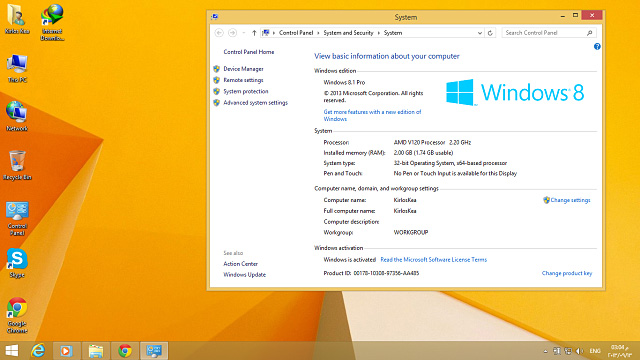640x360 pixels.
Task: Go to Control Panel Home
Action: (x=249, y=52)
